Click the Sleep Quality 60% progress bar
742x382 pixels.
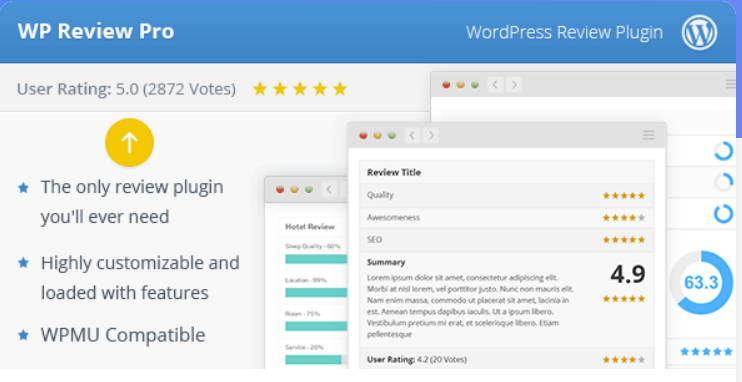click(x=316, y=259)
